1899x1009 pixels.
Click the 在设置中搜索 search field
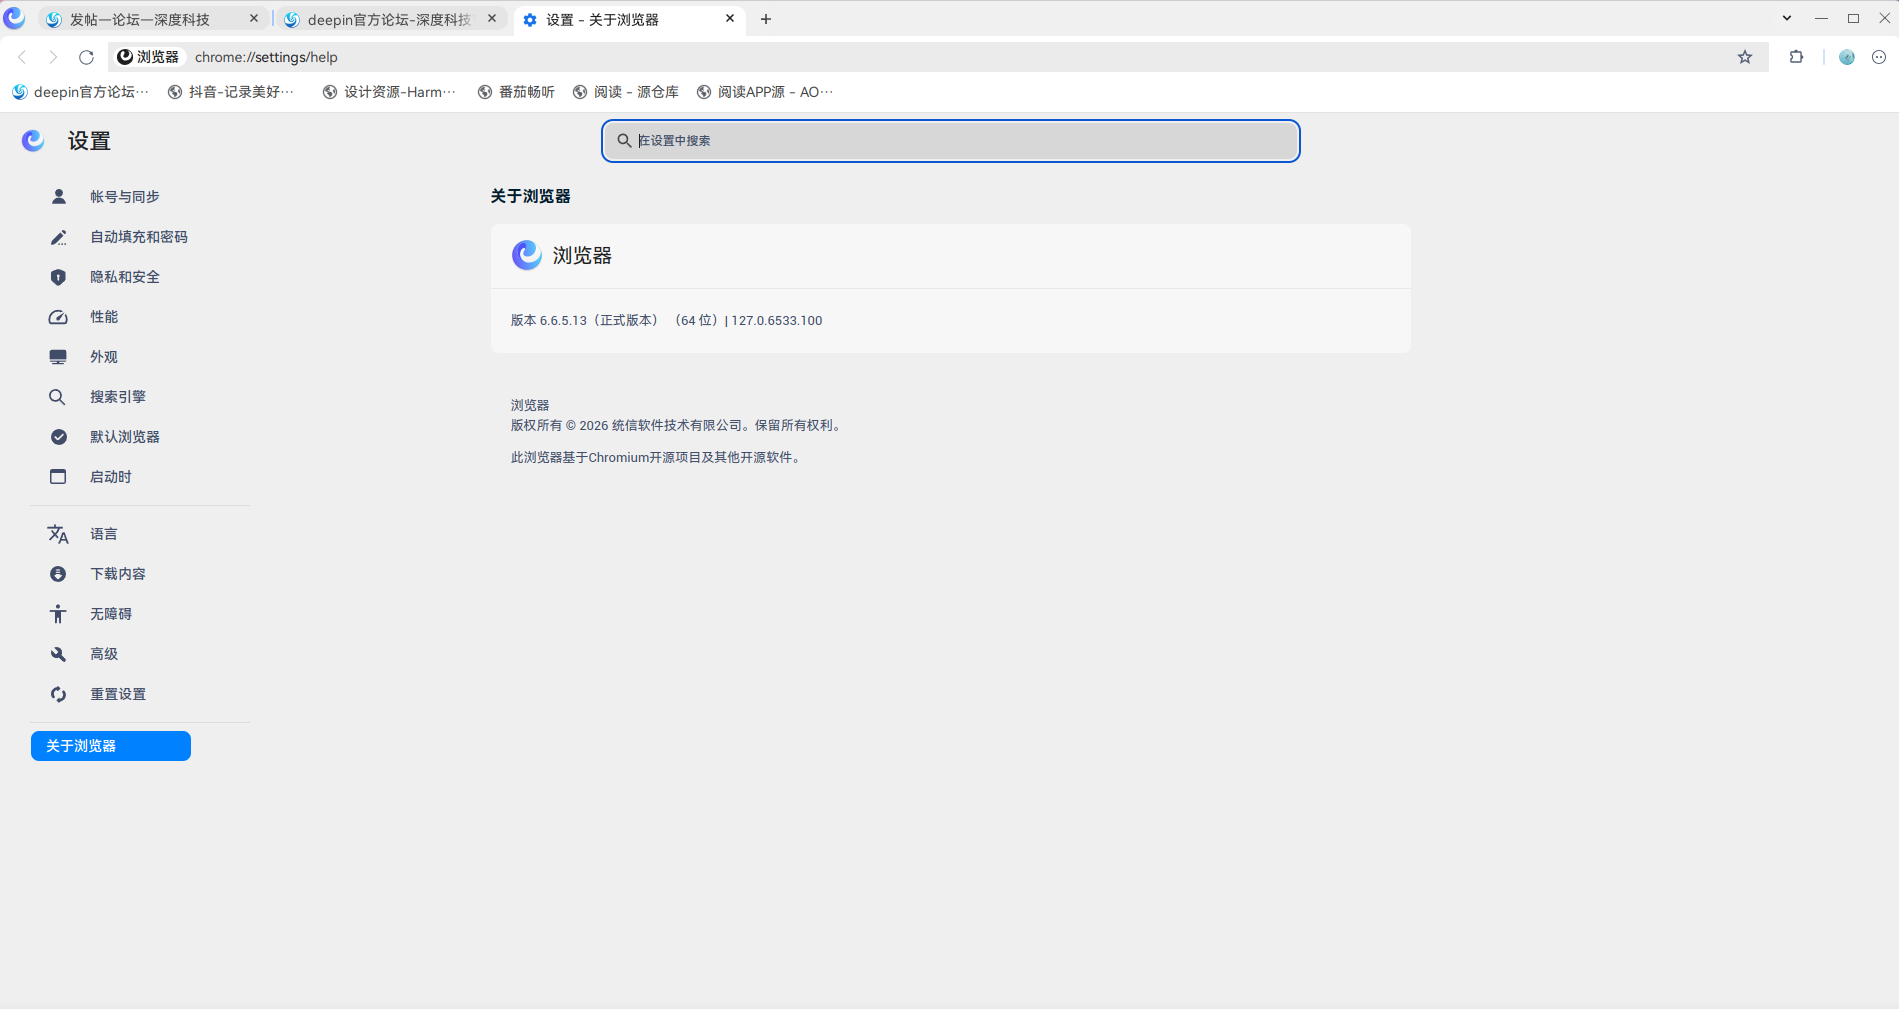(x=950, y=141)
